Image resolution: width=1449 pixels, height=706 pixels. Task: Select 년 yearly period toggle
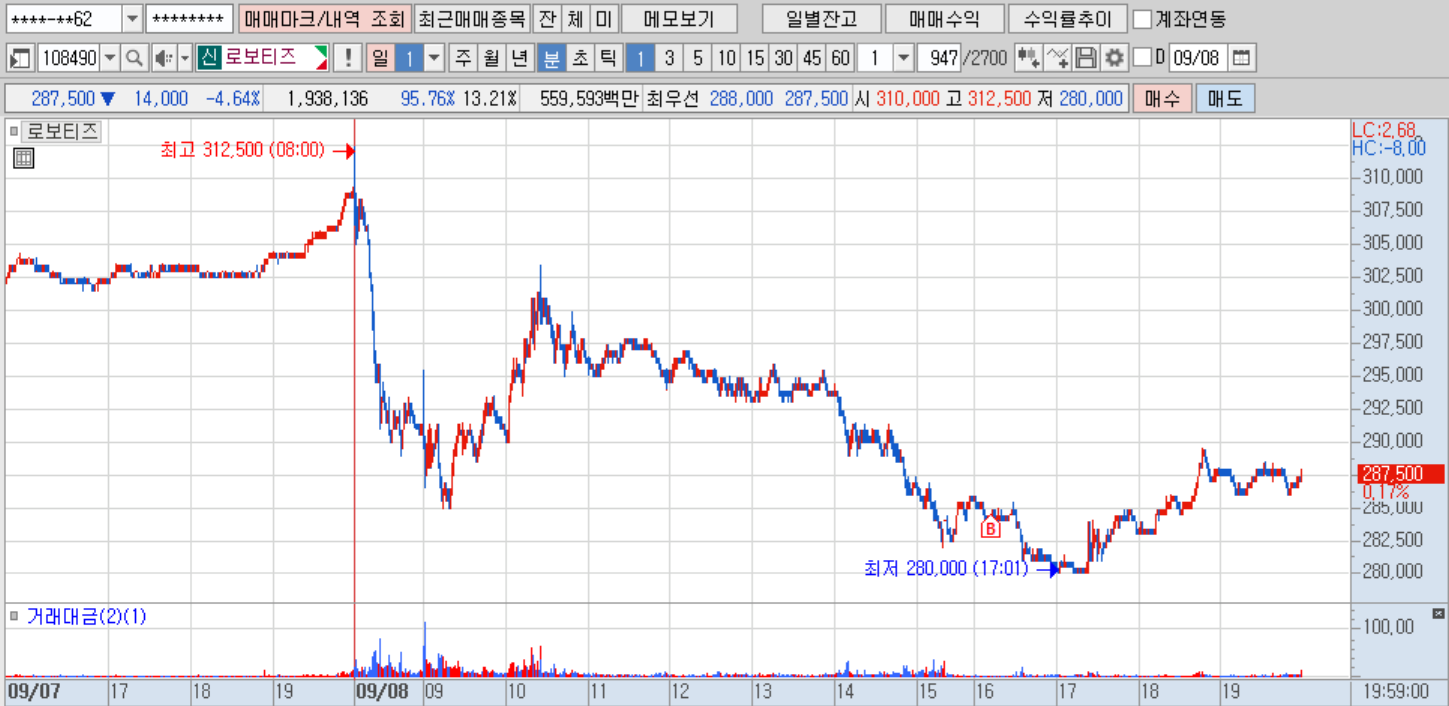pos(519,58)
